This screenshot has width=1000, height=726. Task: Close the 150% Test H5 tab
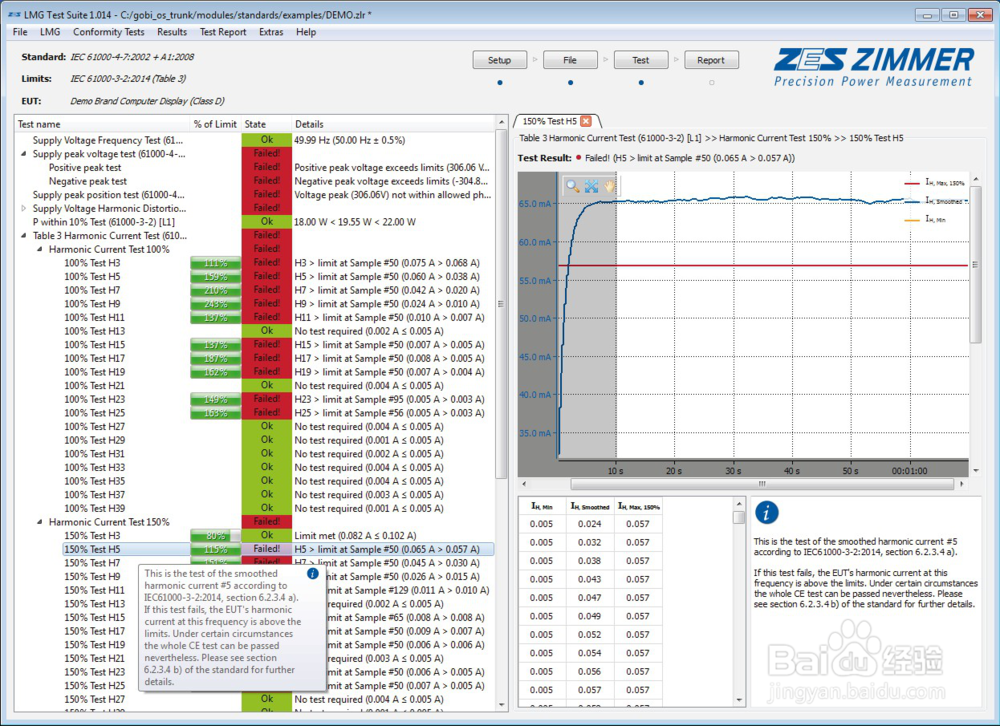586,121
